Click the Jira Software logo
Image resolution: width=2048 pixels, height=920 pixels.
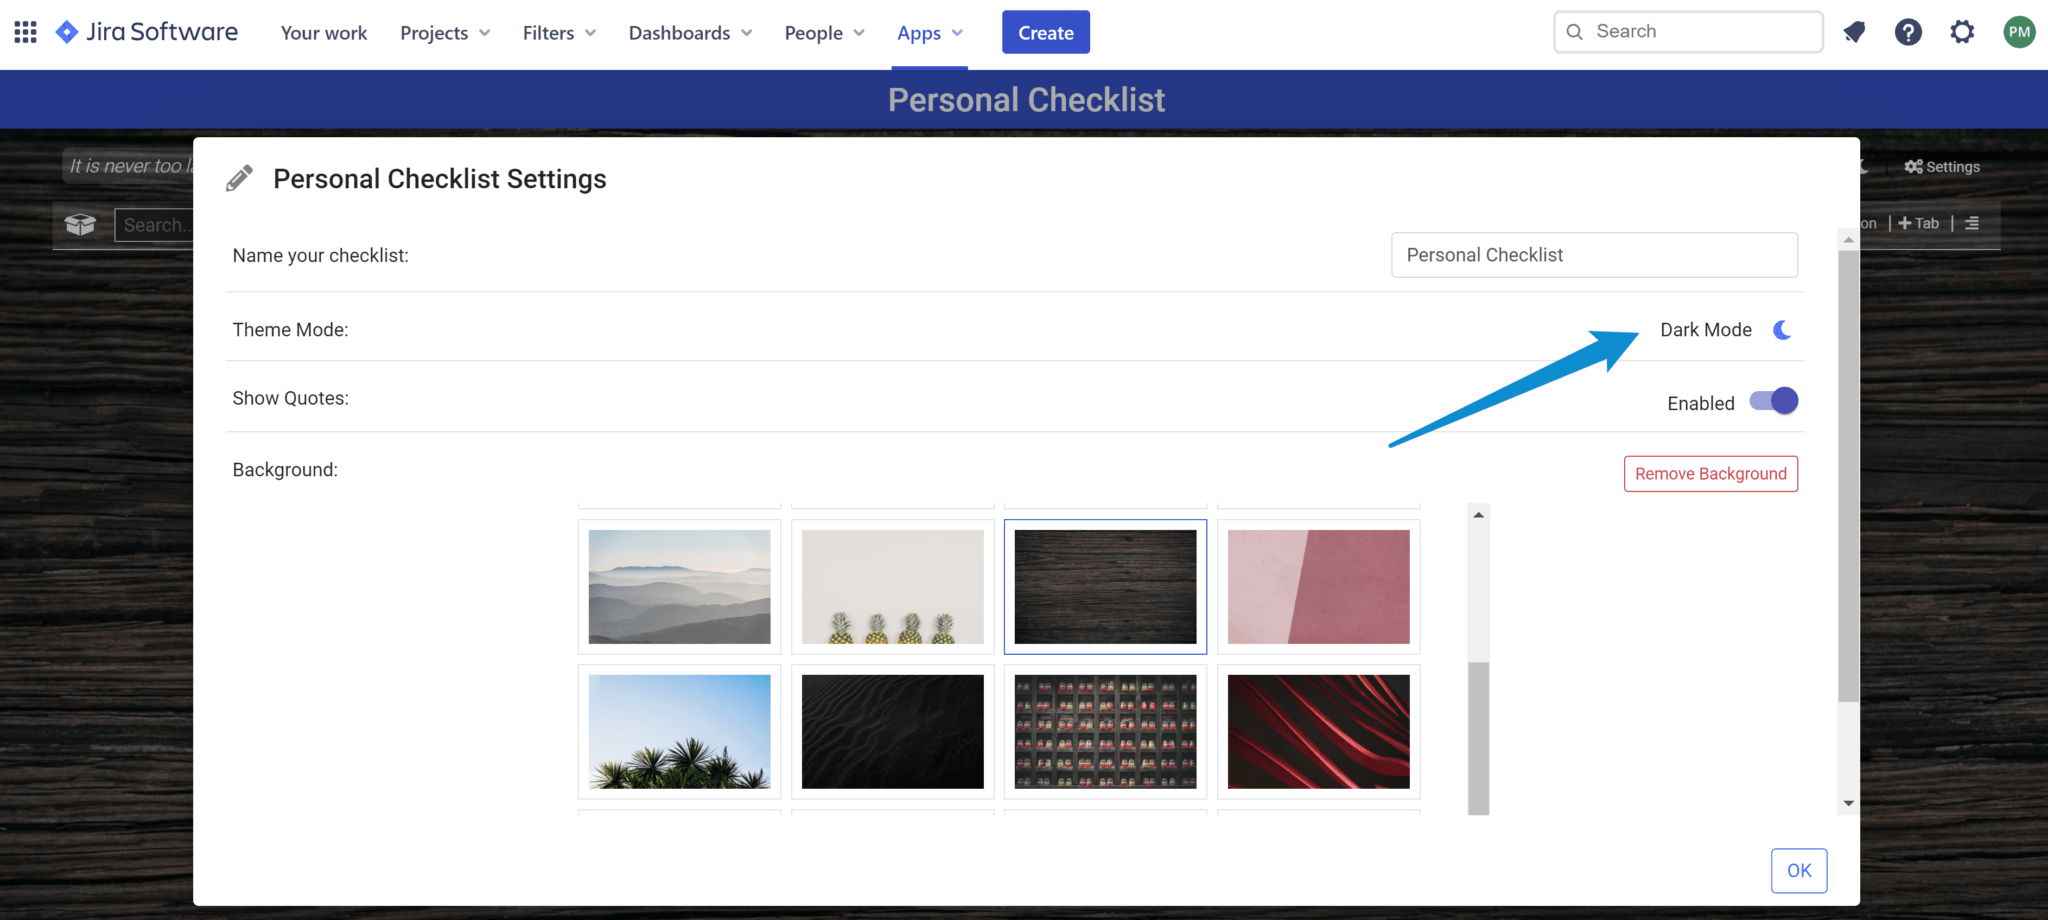pos(147,32)
